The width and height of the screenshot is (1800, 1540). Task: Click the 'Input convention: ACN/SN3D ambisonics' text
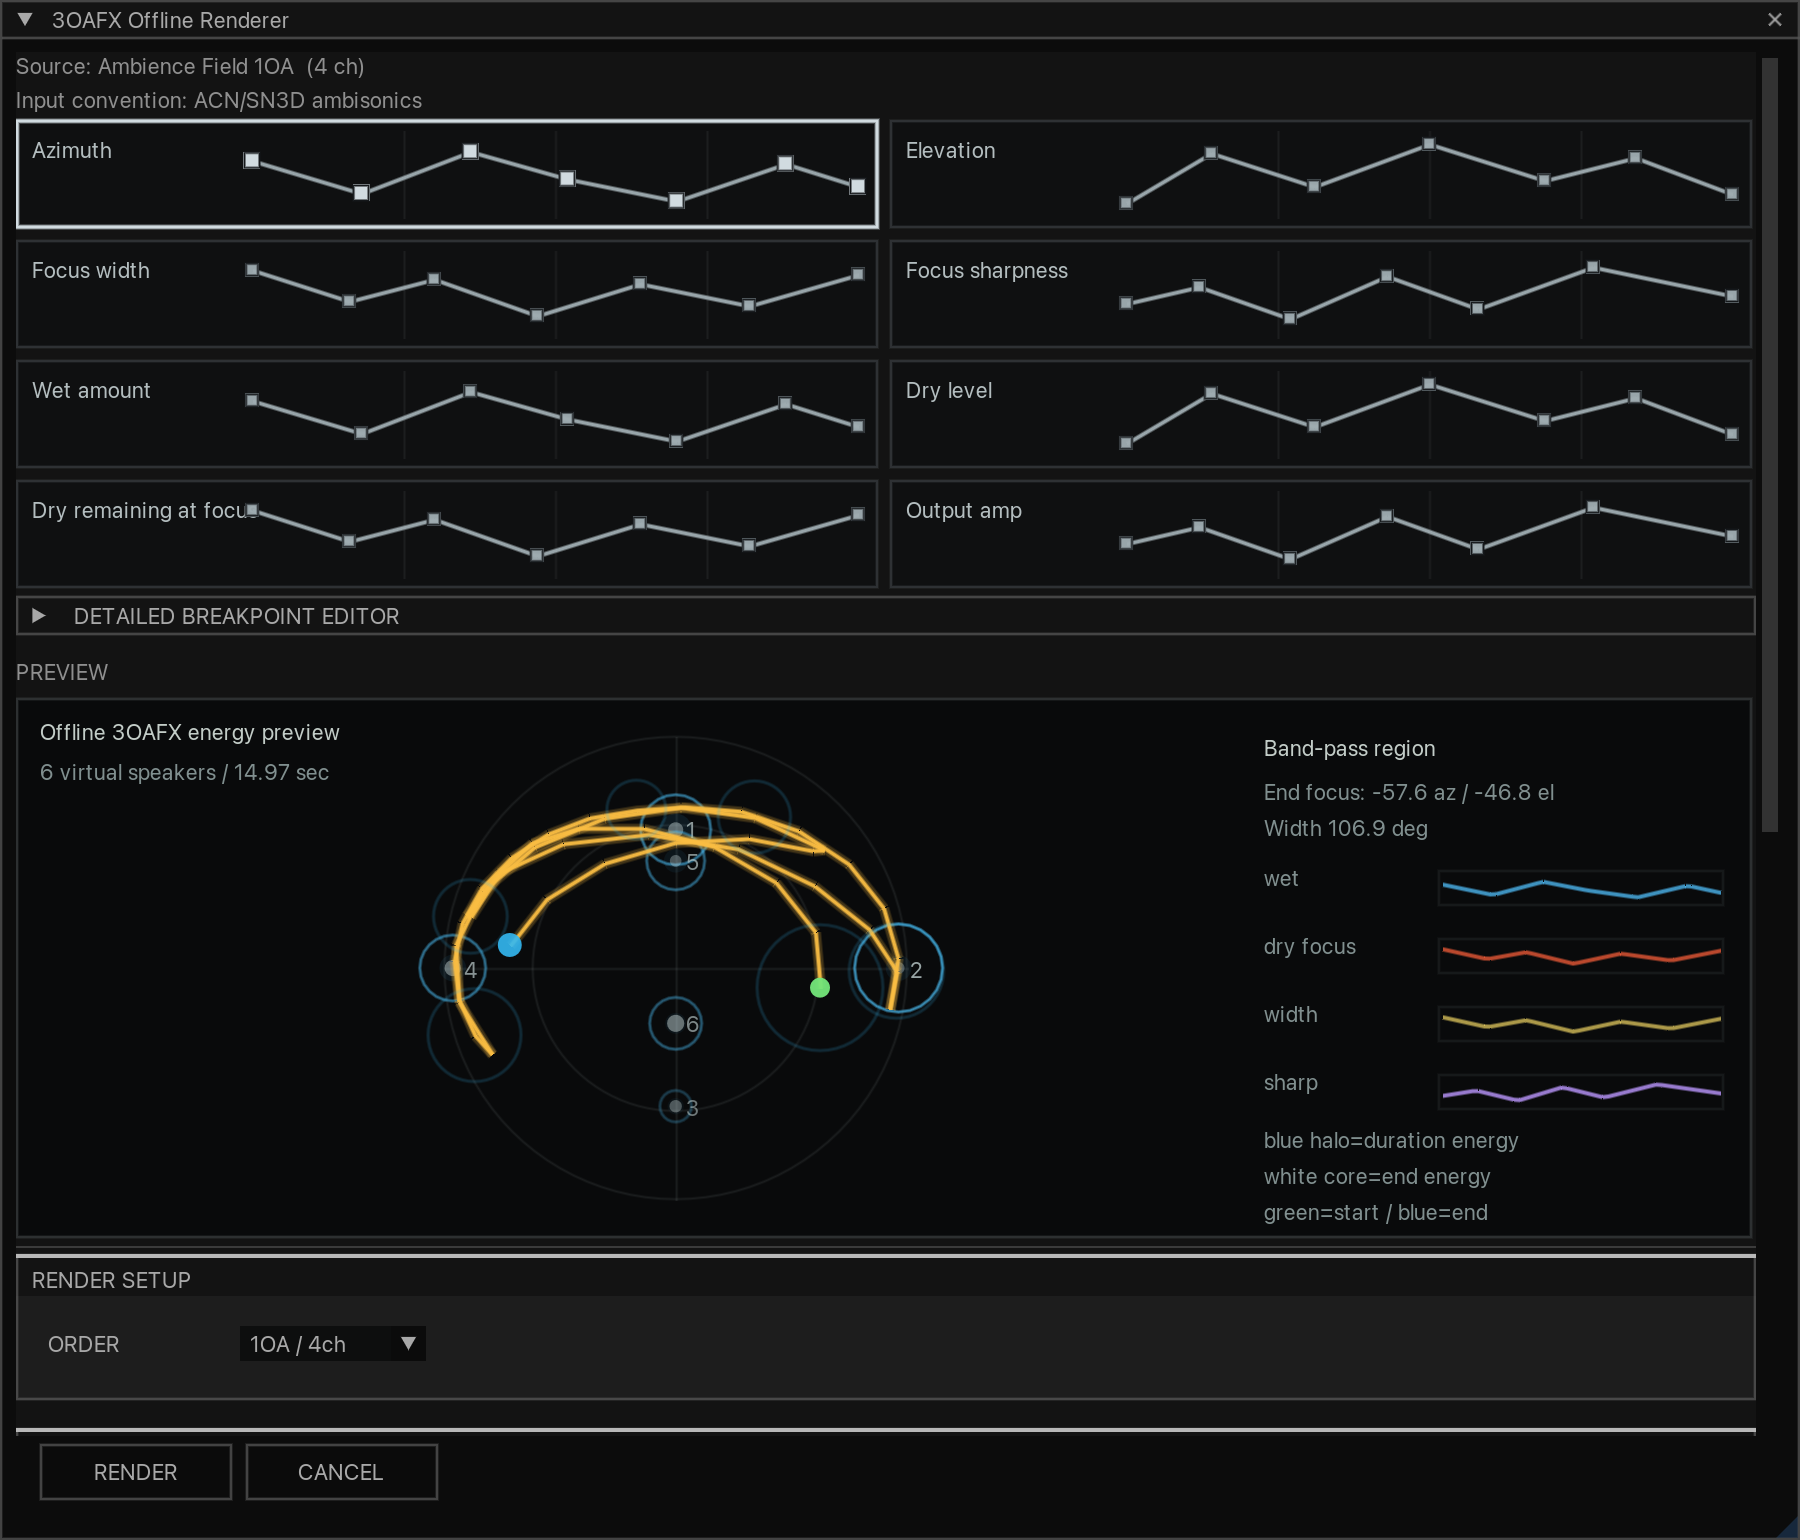click(219, 100)
